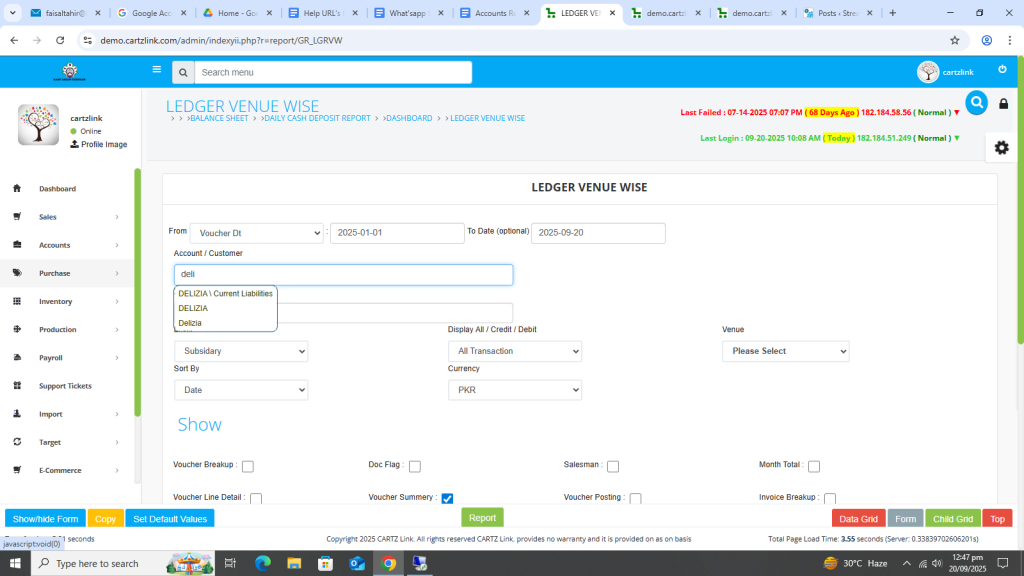Click the browser reload icon
This screenshot has height=576, width=1024.
[x=60, y=40]
